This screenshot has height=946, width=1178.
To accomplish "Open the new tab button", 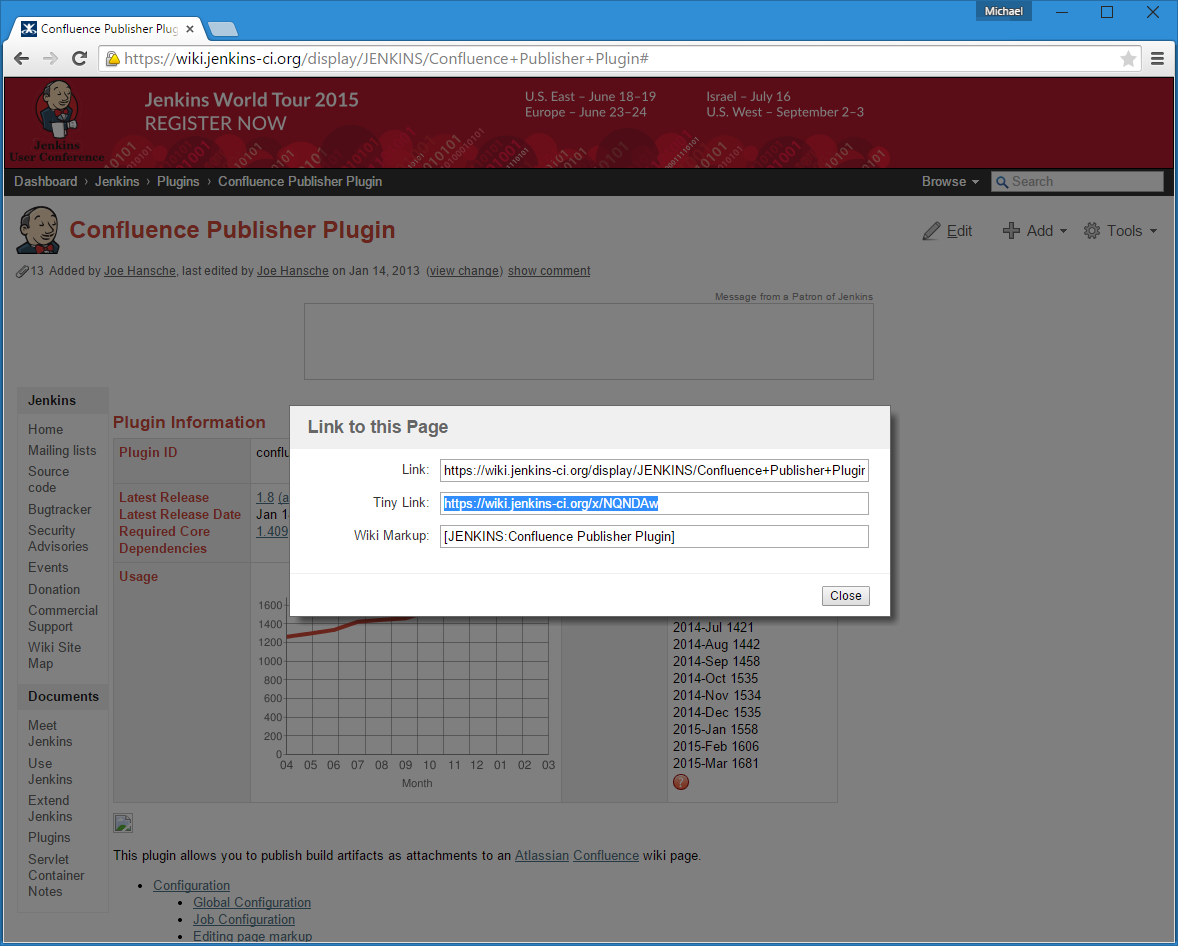I will click(x=222, y=29).
